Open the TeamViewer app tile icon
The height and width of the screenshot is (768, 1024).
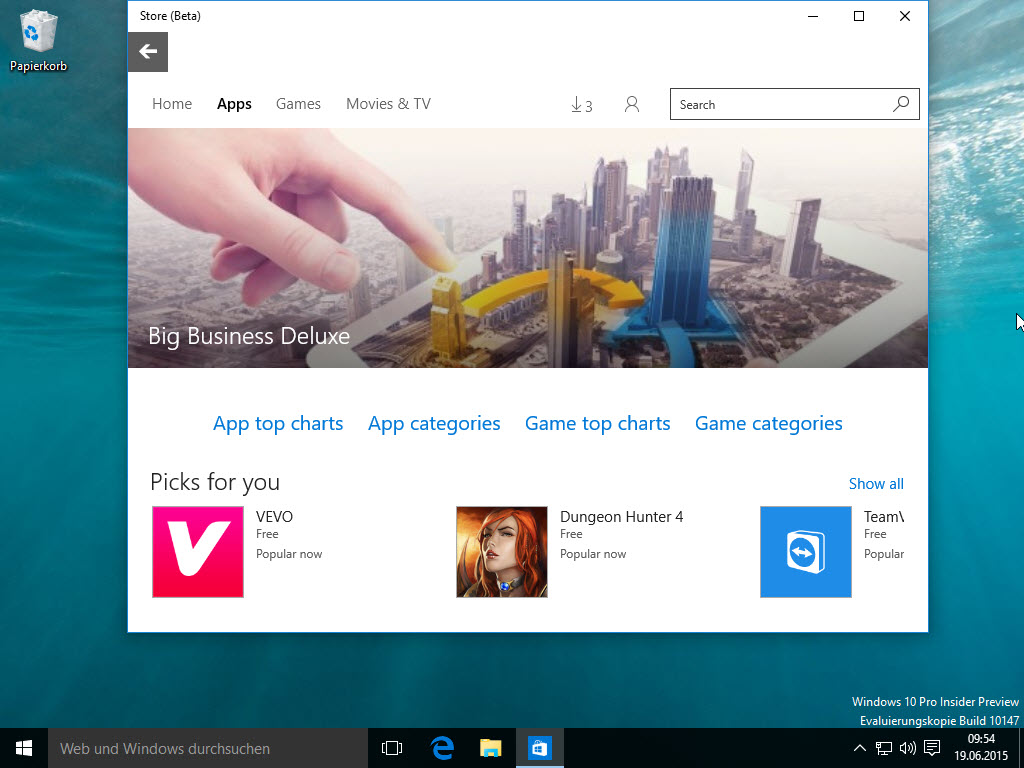coord(806,552)
